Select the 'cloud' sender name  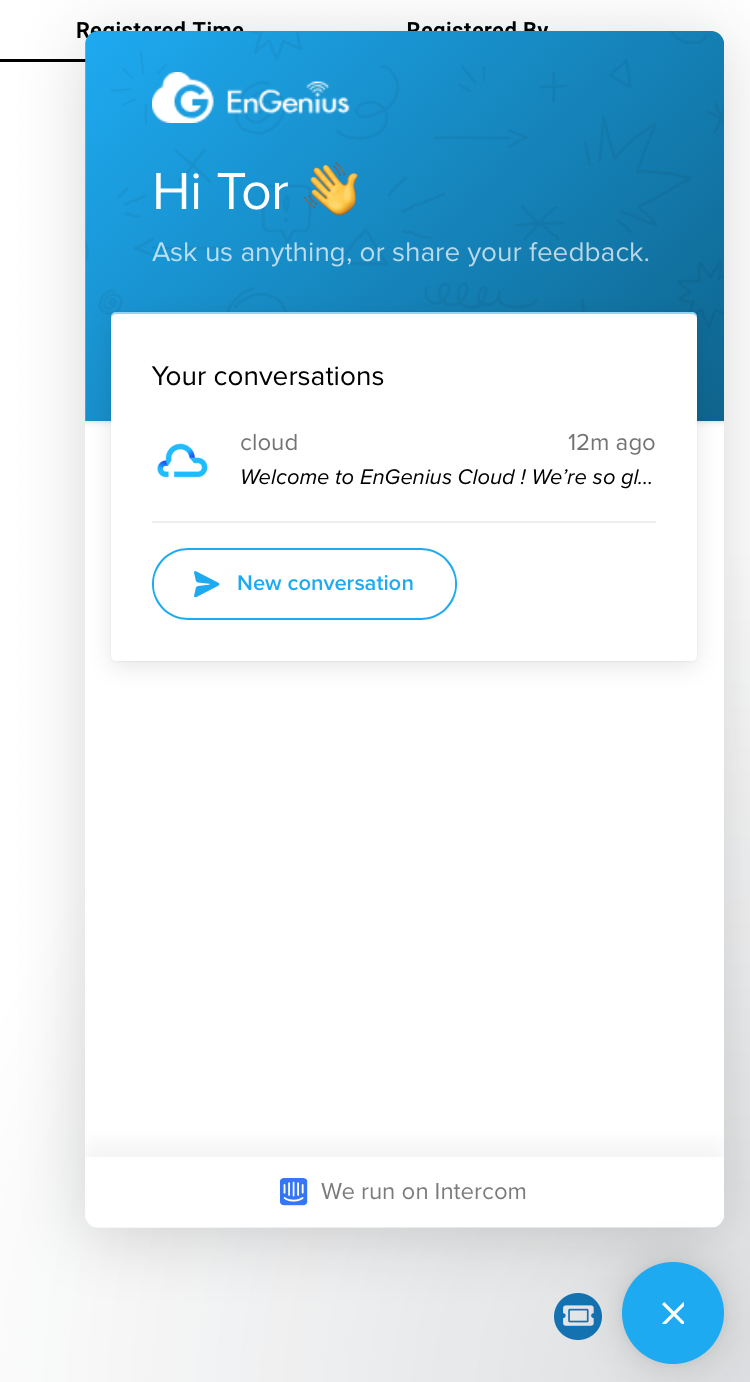click(269, 442)
